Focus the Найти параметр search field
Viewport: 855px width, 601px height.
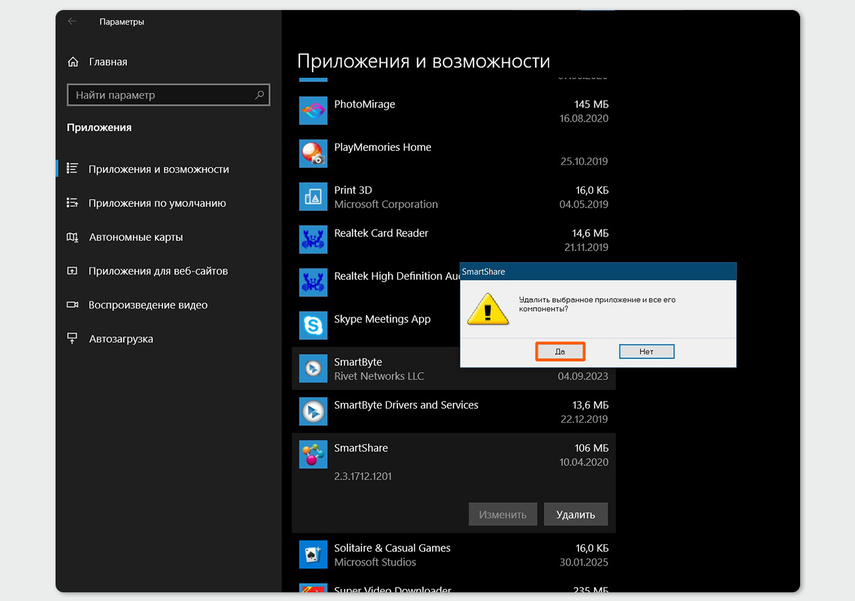point(158,95)
